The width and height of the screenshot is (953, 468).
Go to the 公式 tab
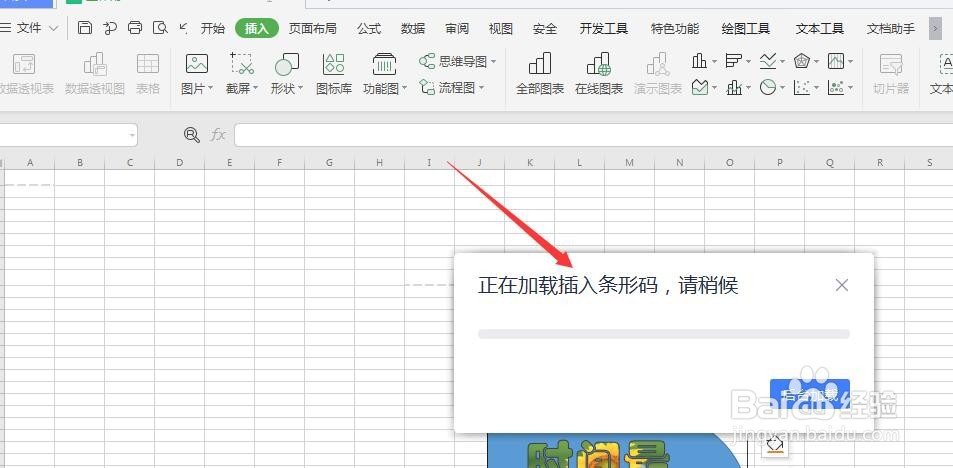coord(369,28)
